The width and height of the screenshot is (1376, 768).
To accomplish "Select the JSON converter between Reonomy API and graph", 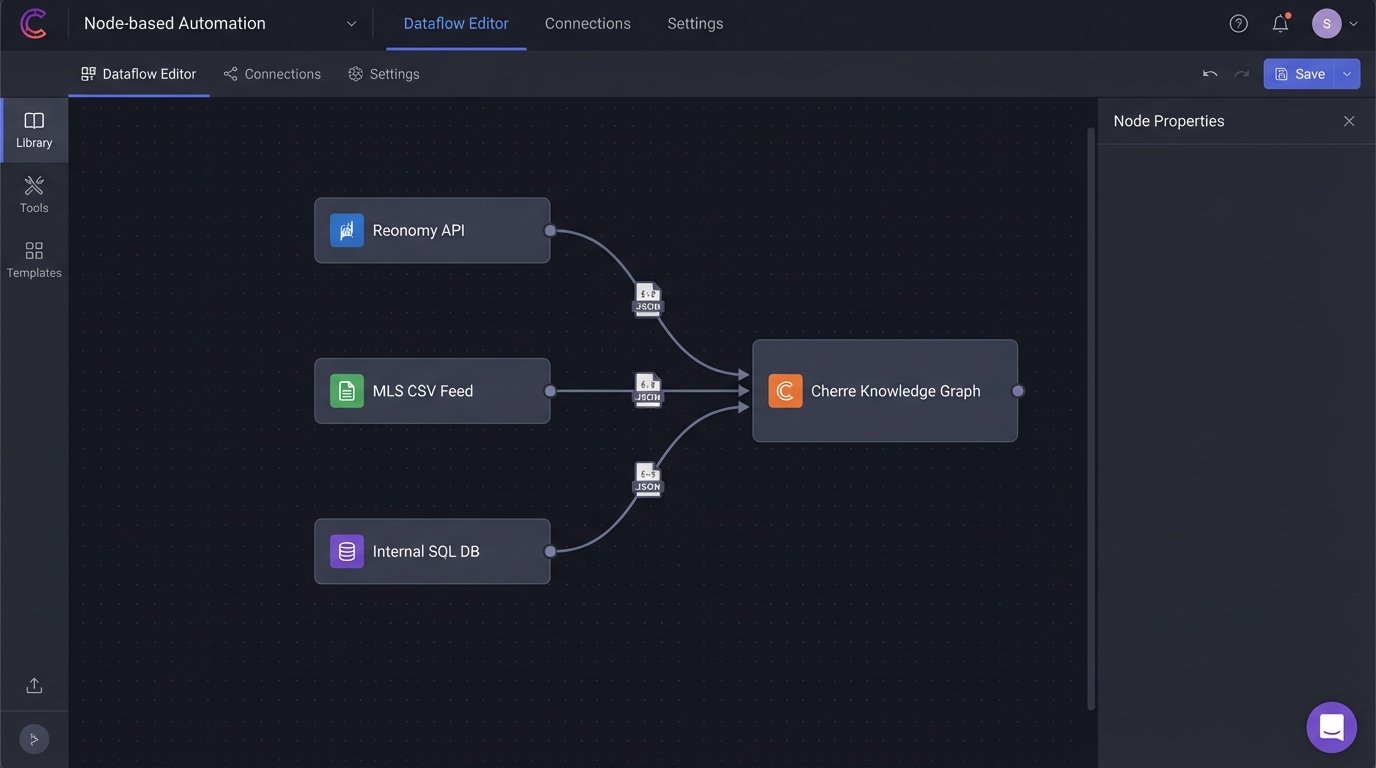I will coord(647,298).
